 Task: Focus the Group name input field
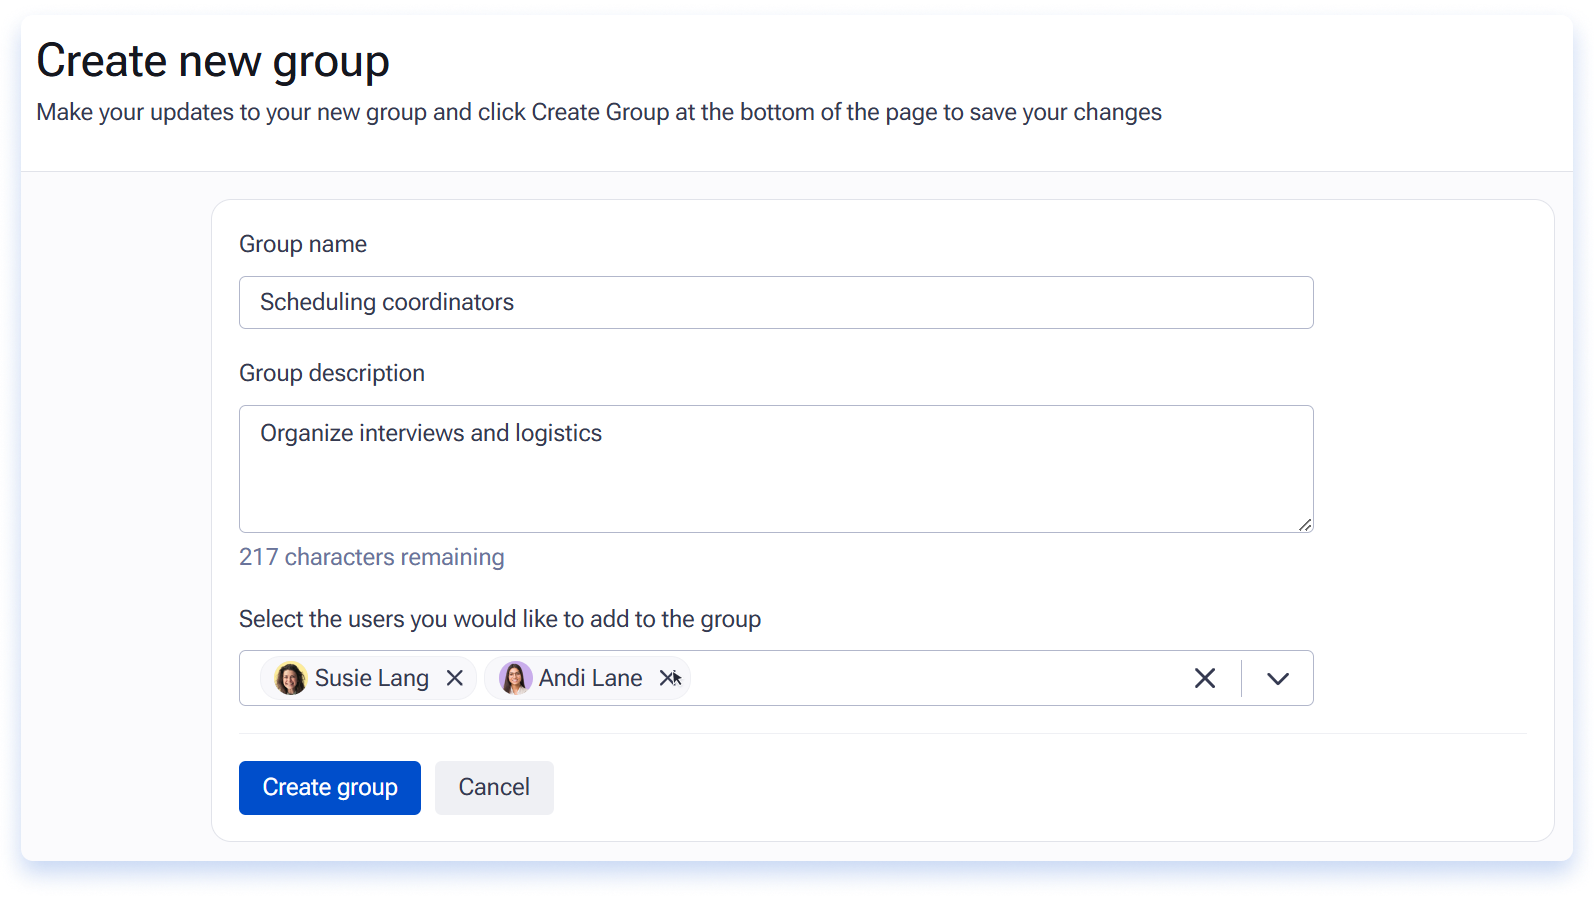pyautogui.click(x=776, y=302)
